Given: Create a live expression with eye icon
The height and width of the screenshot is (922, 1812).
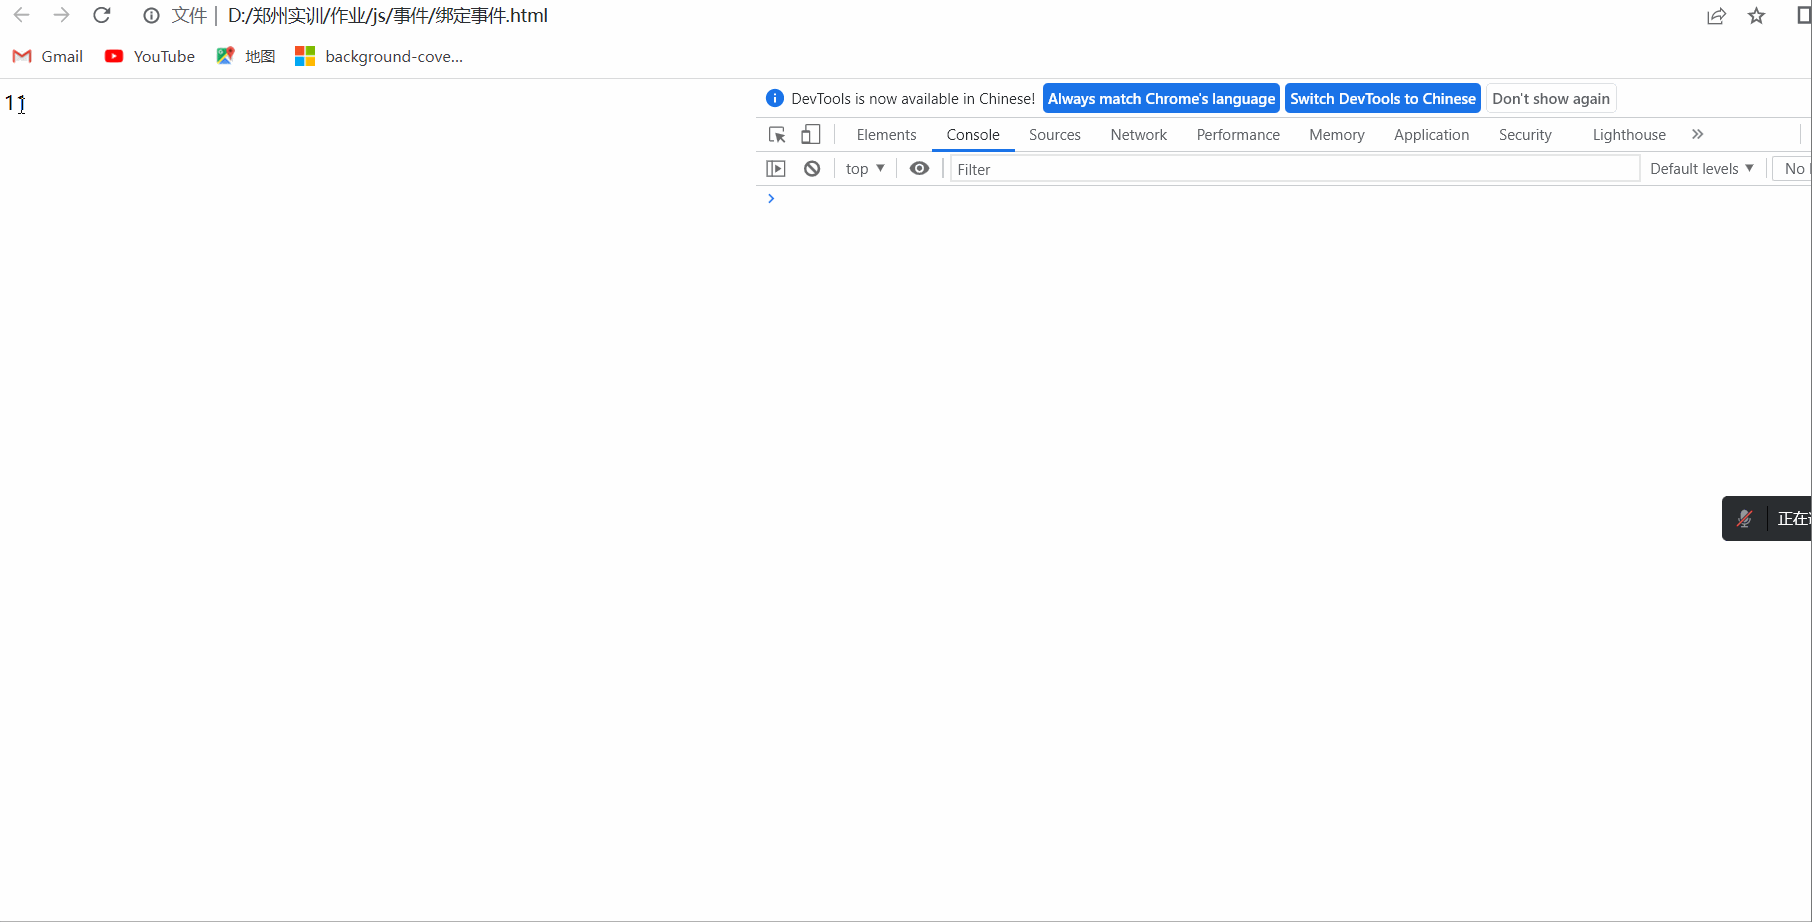Looking at the screenshot, I should click(x=919, y=168).
